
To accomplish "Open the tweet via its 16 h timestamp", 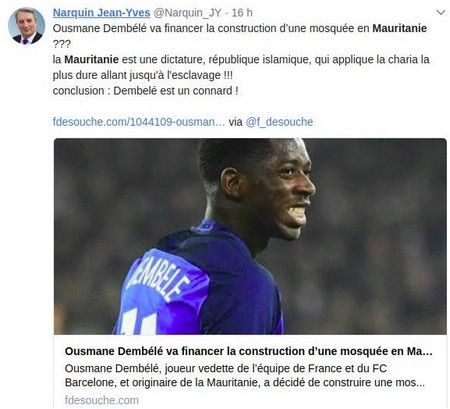I will pos(242,13).
